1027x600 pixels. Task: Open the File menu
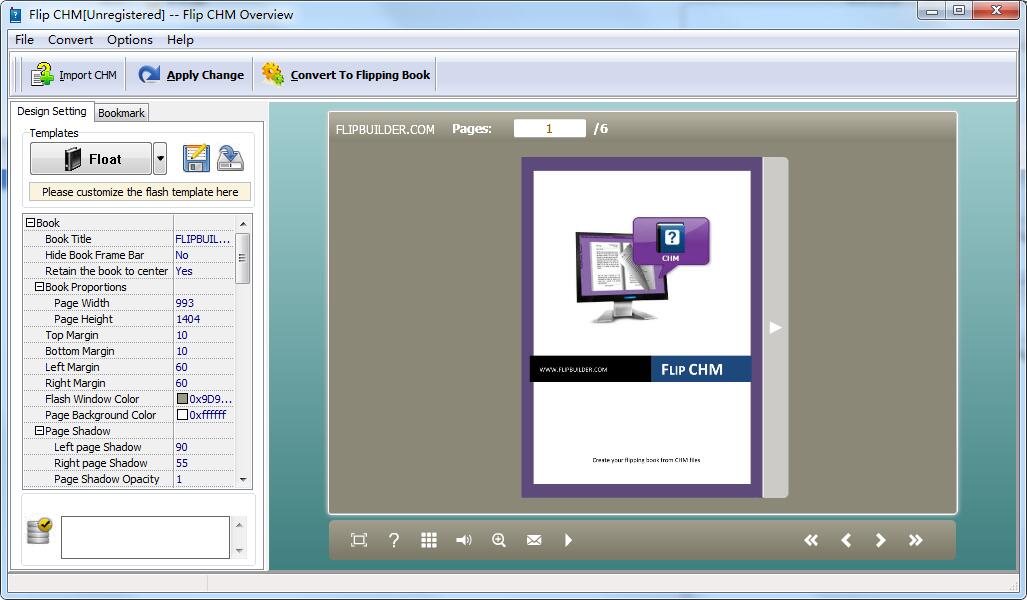pos(24,39)
